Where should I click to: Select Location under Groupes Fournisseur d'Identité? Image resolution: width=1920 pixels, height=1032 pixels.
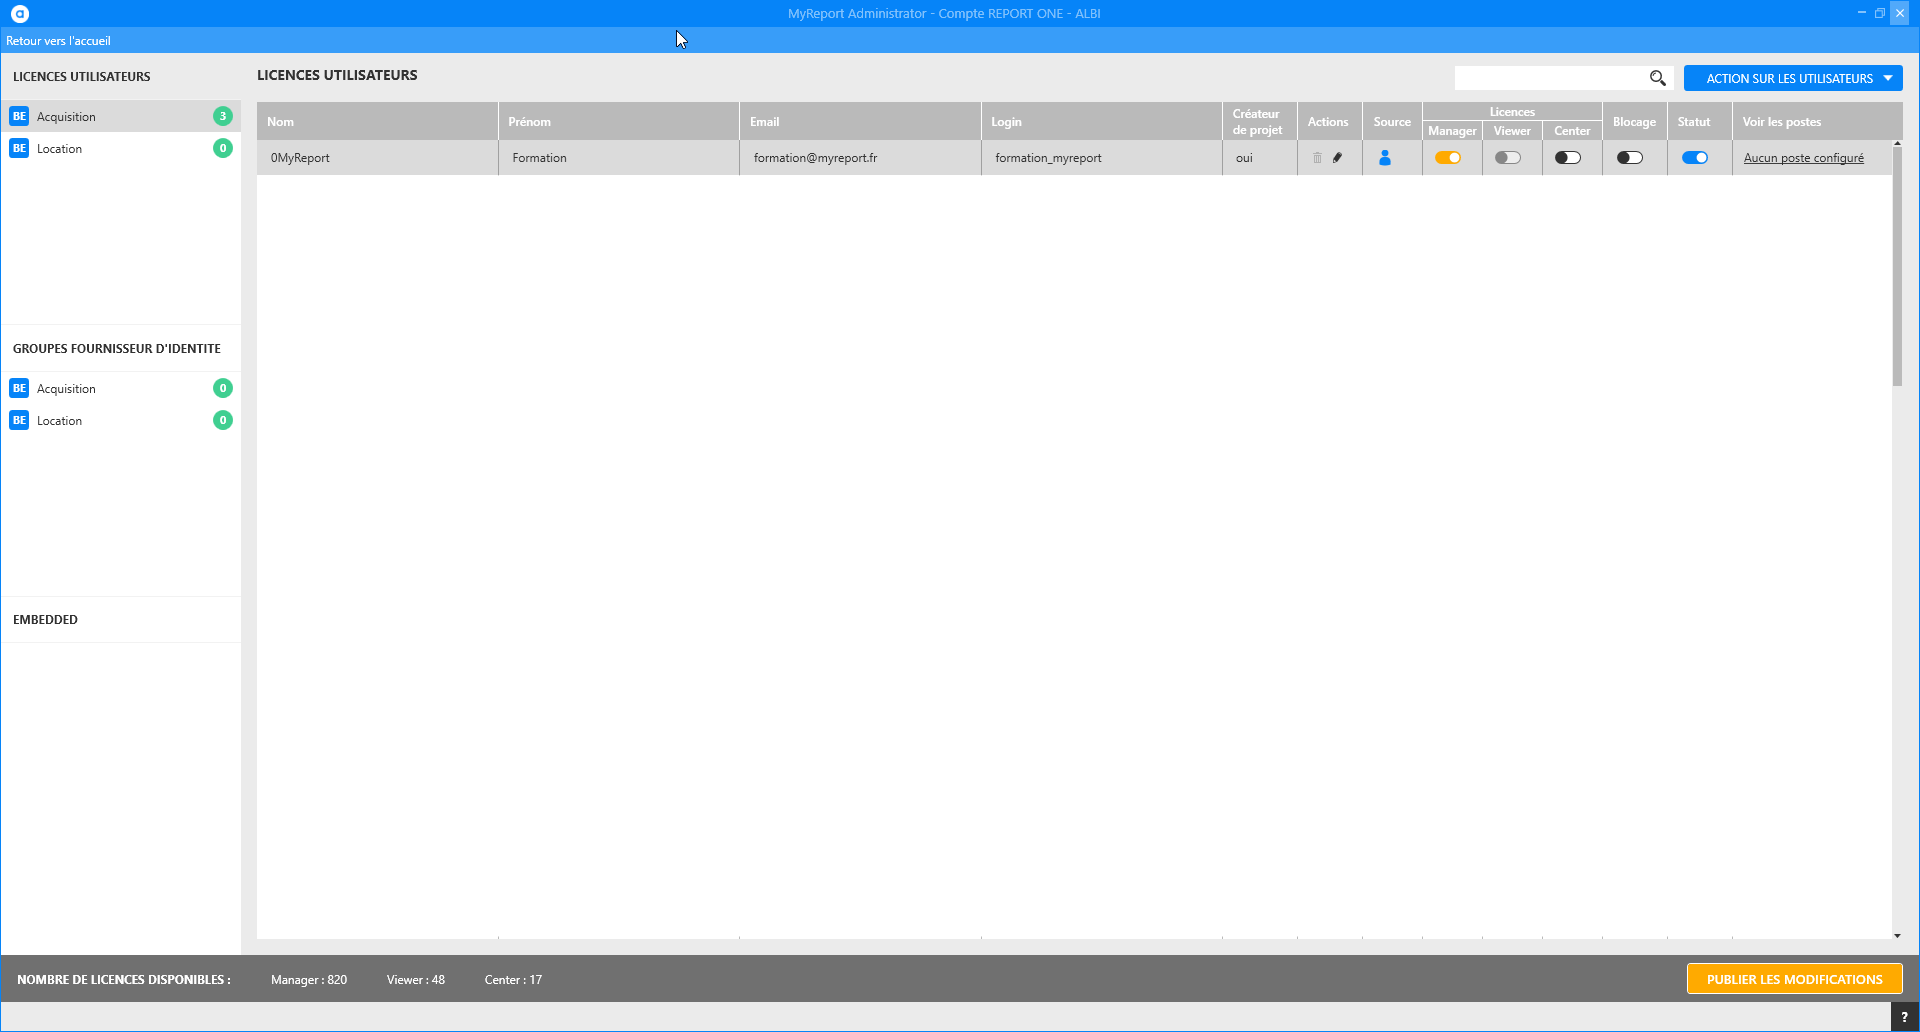(60, 421)
